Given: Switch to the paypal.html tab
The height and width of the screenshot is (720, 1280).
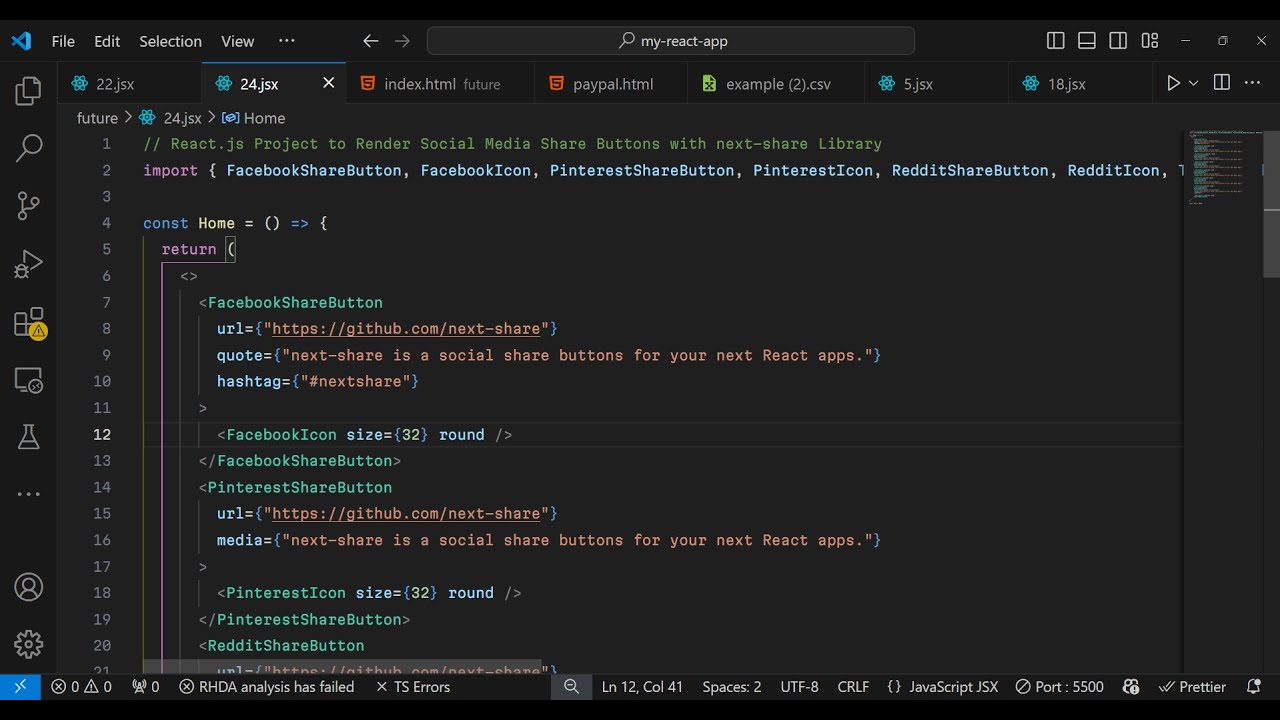Looking at the screenshot, I should [x=612, y=84].
